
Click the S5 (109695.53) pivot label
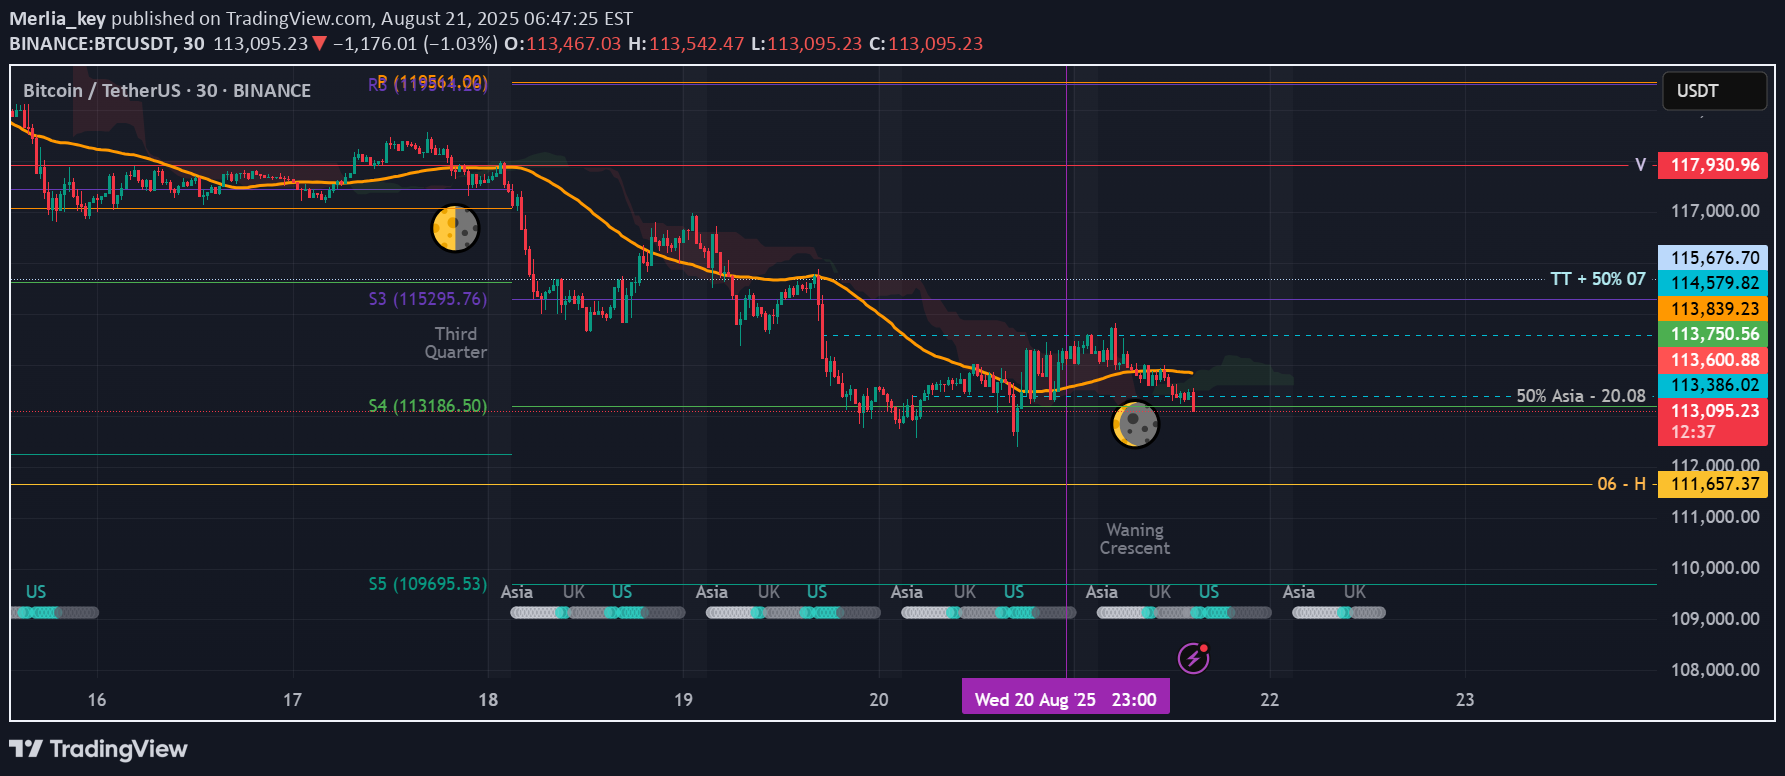tap(428, 584)
